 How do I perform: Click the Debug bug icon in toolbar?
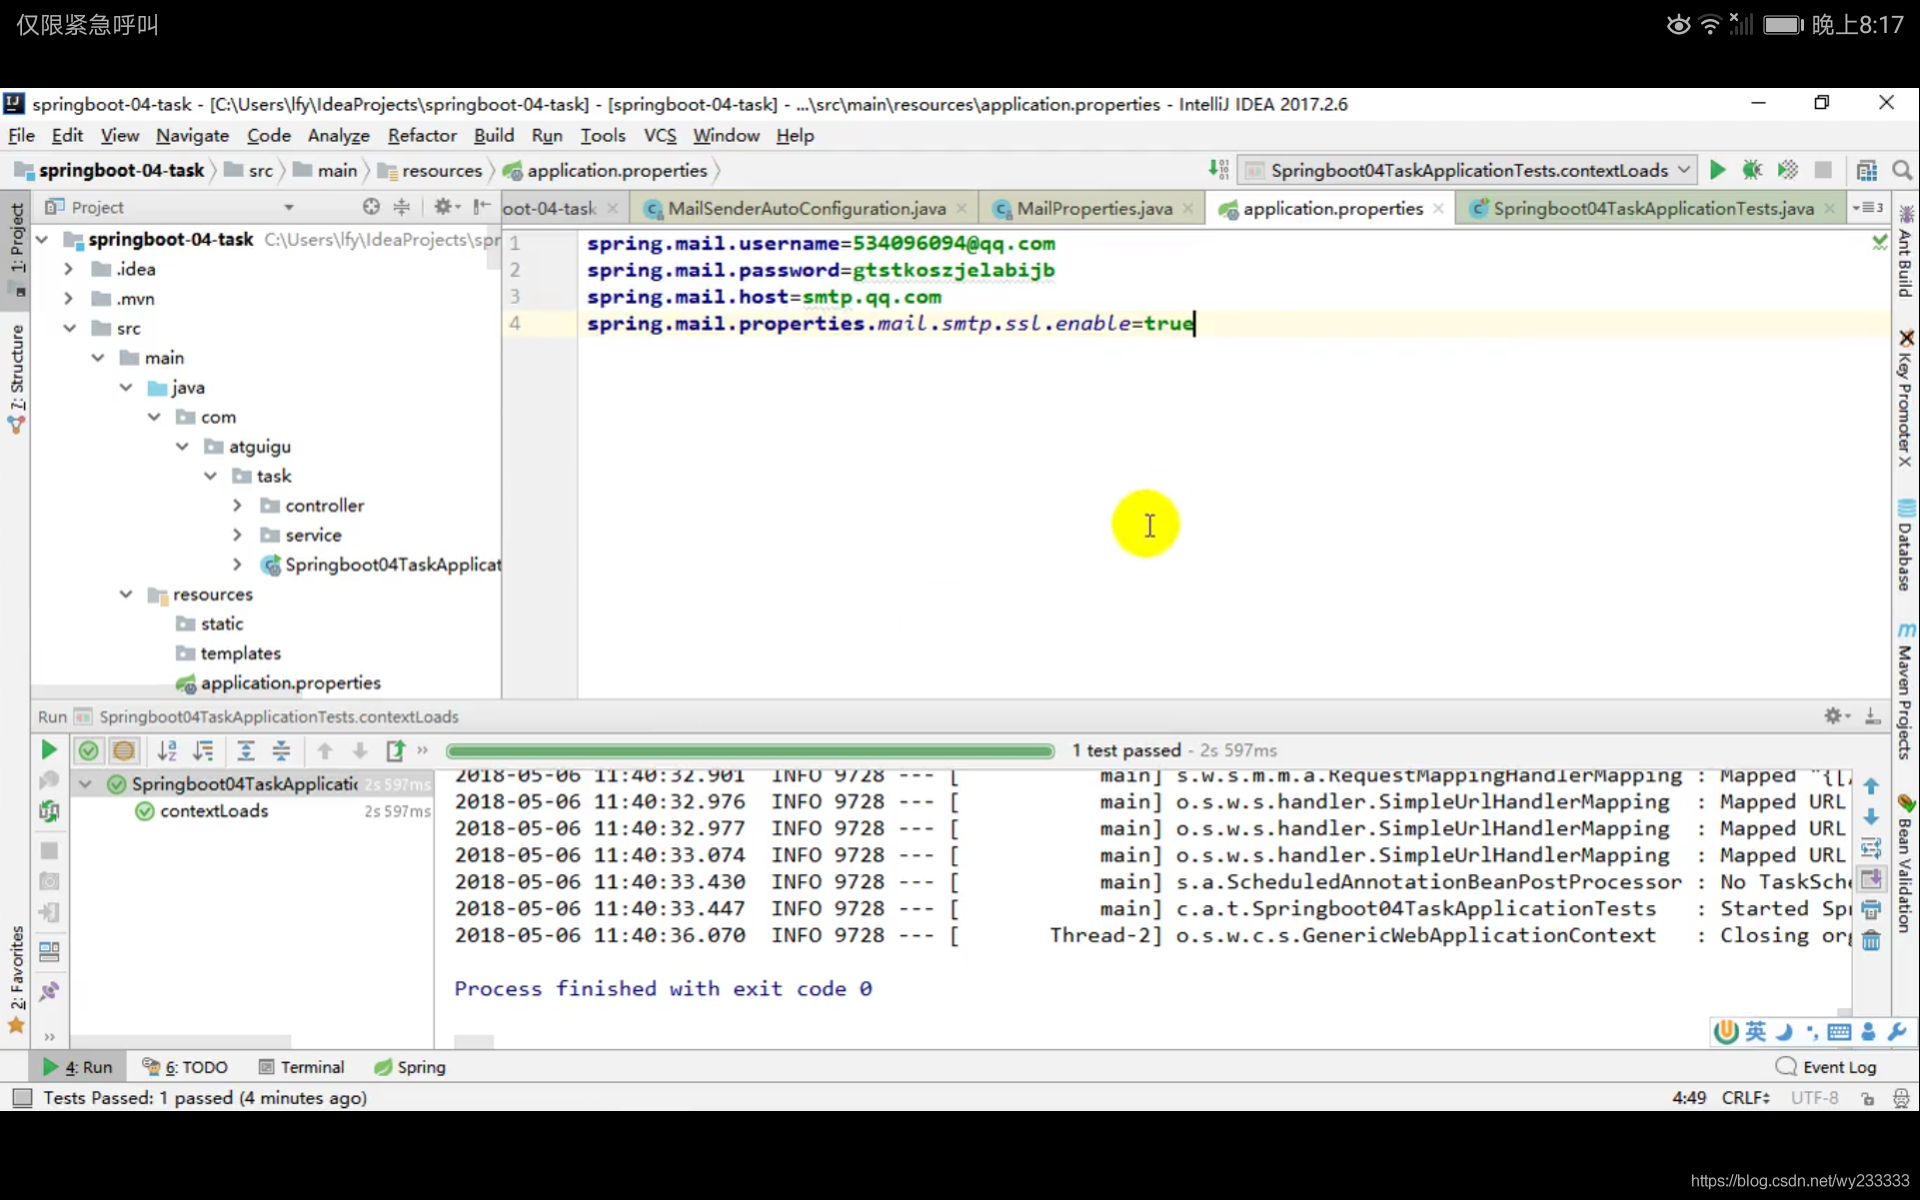[x=1752, y=170]
